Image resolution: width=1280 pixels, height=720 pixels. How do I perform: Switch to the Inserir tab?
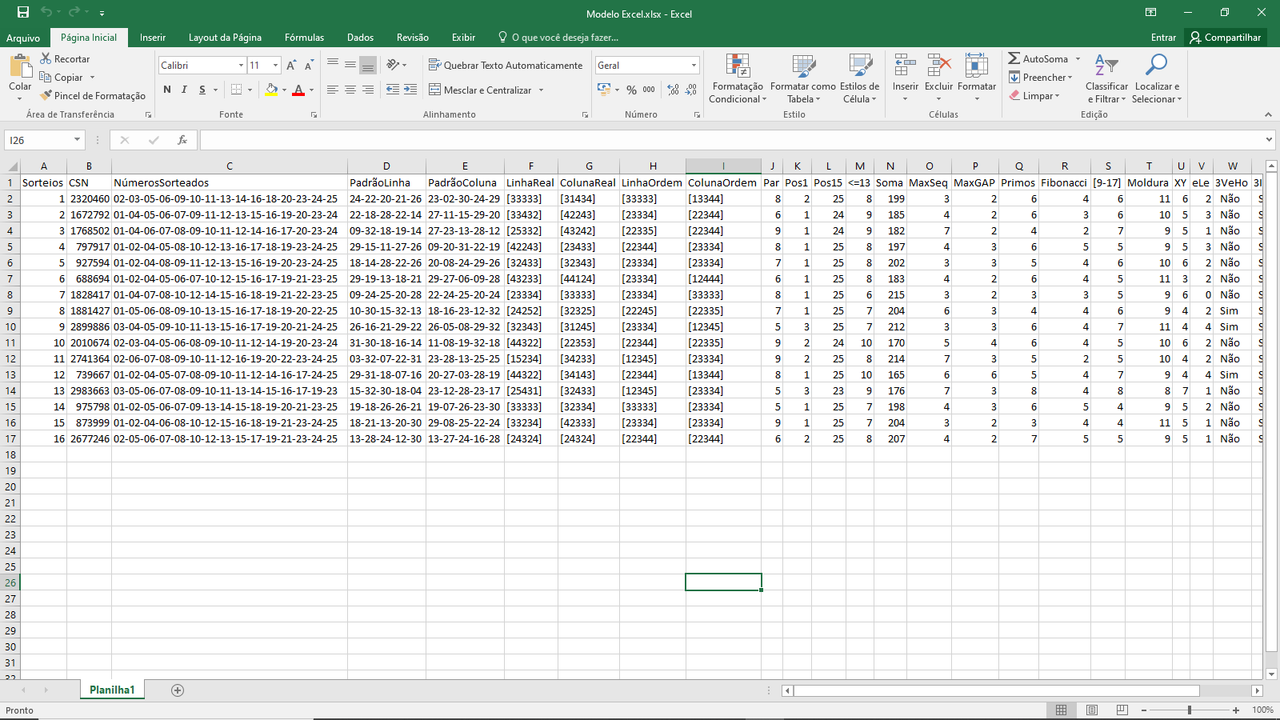pos(153,37)
